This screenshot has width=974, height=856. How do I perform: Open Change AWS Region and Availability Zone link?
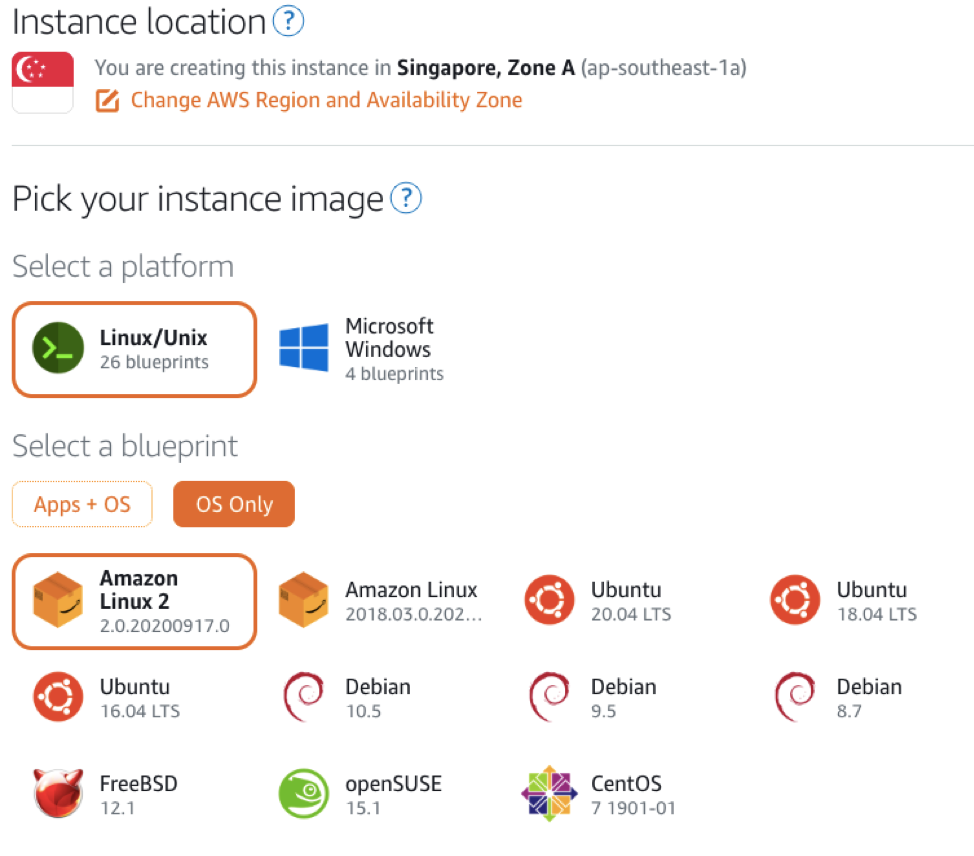tap(326, 100)
